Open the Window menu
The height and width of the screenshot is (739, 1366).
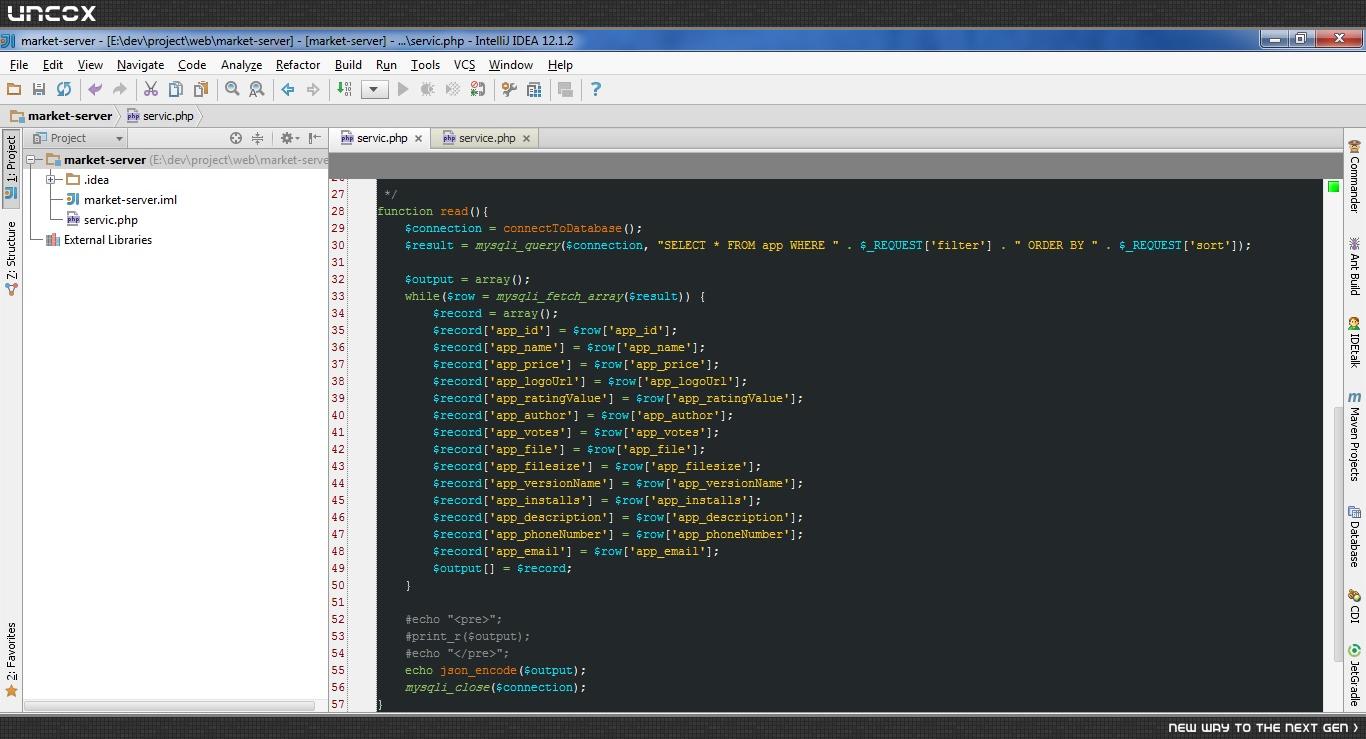[x=510, y=64]
